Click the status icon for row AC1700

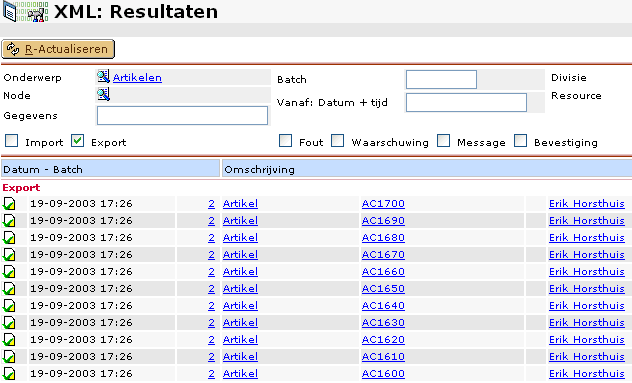[9, 204]
